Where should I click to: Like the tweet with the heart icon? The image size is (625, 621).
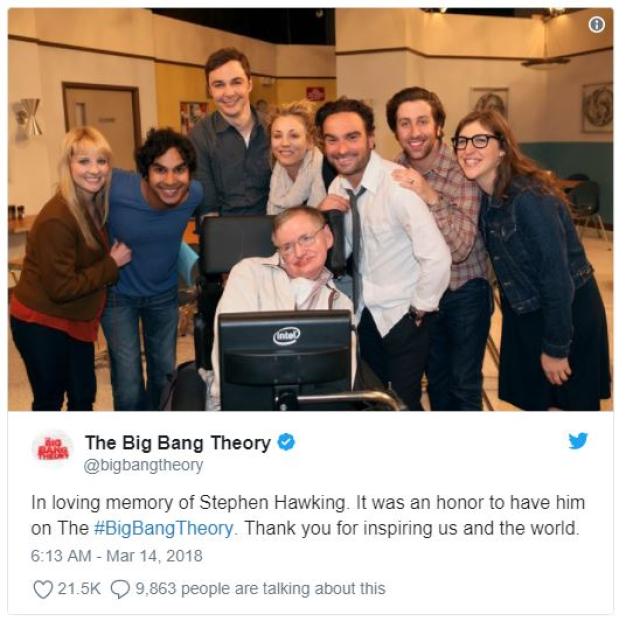43,589
